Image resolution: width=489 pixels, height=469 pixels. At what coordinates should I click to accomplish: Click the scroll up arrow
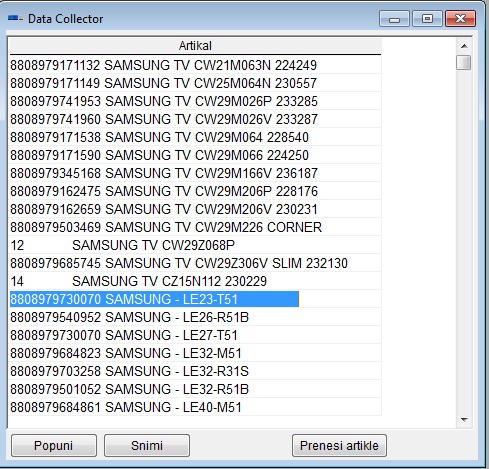(464, 46)
